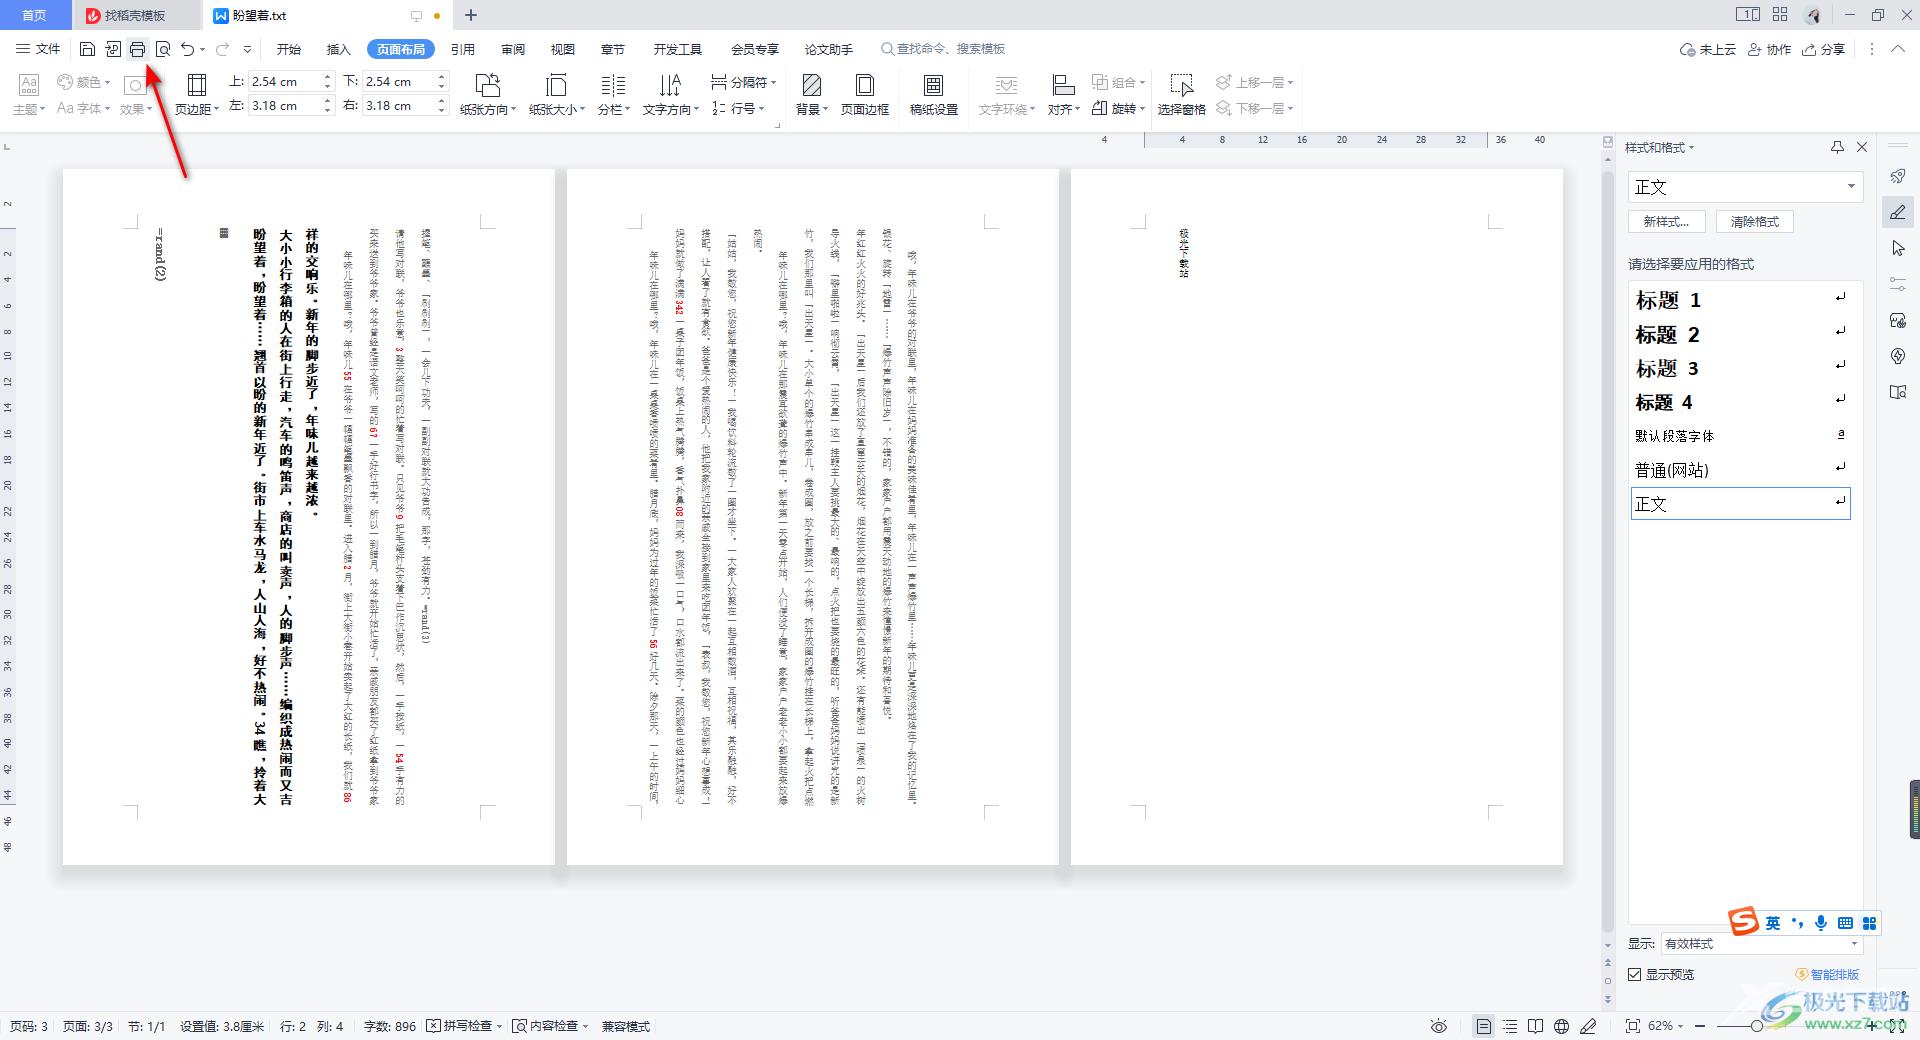Click the zoom out minus button
The width and height of the screenshot is (1920, 1040).
click(1701, 1026)
